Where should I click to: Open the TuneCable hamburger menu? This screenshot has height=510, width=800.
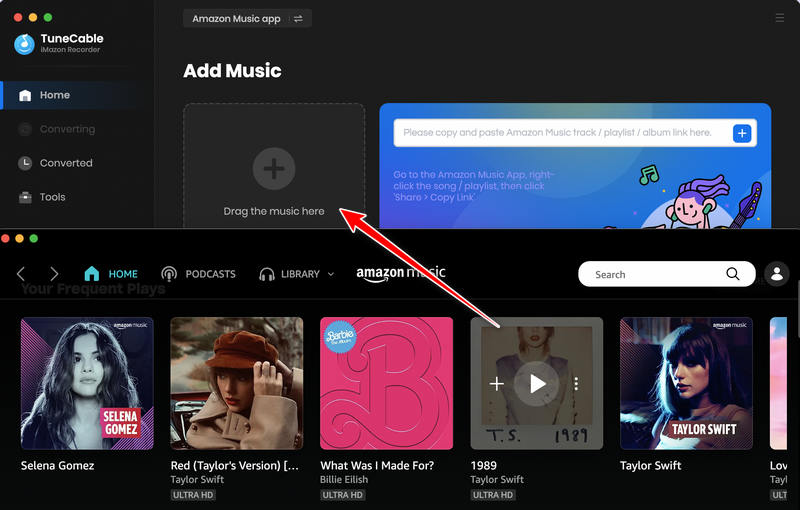780,18
